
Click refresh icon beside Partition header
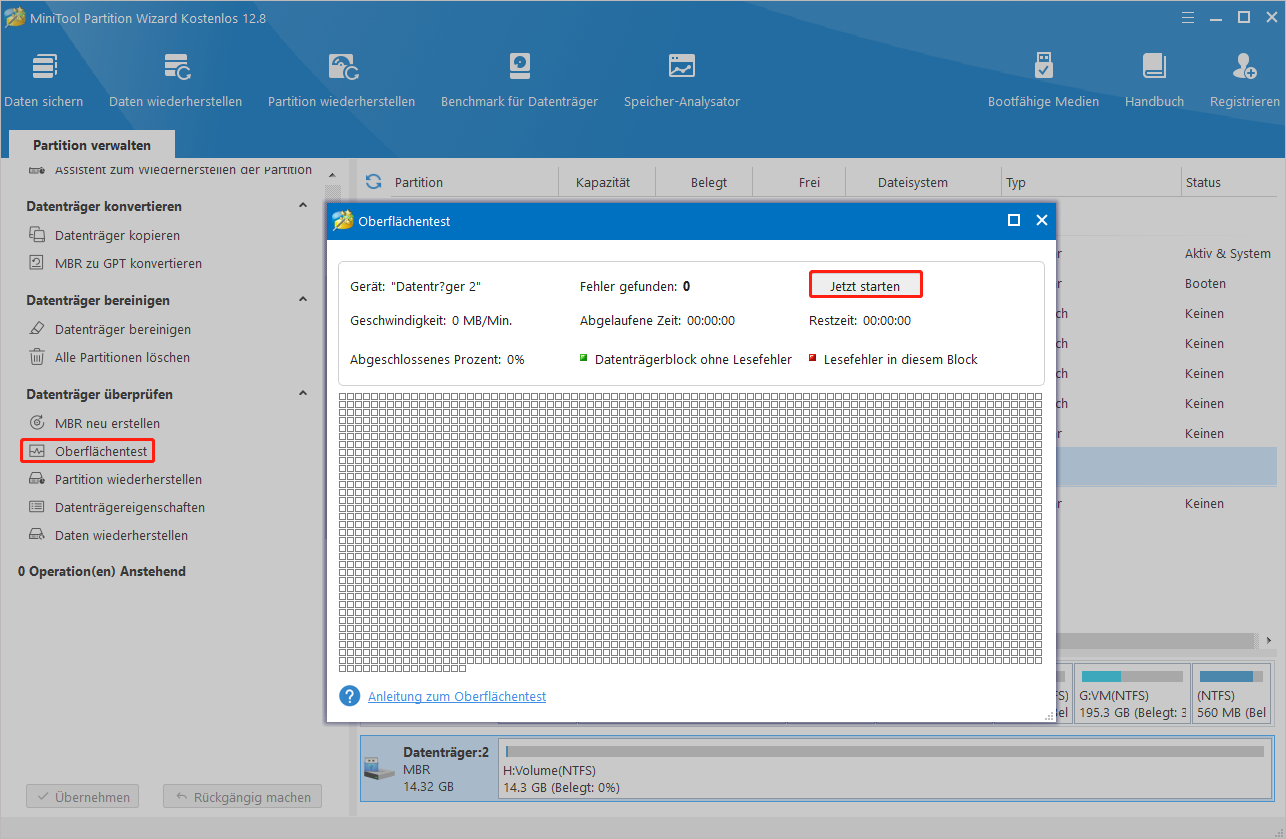pos(373,182)
